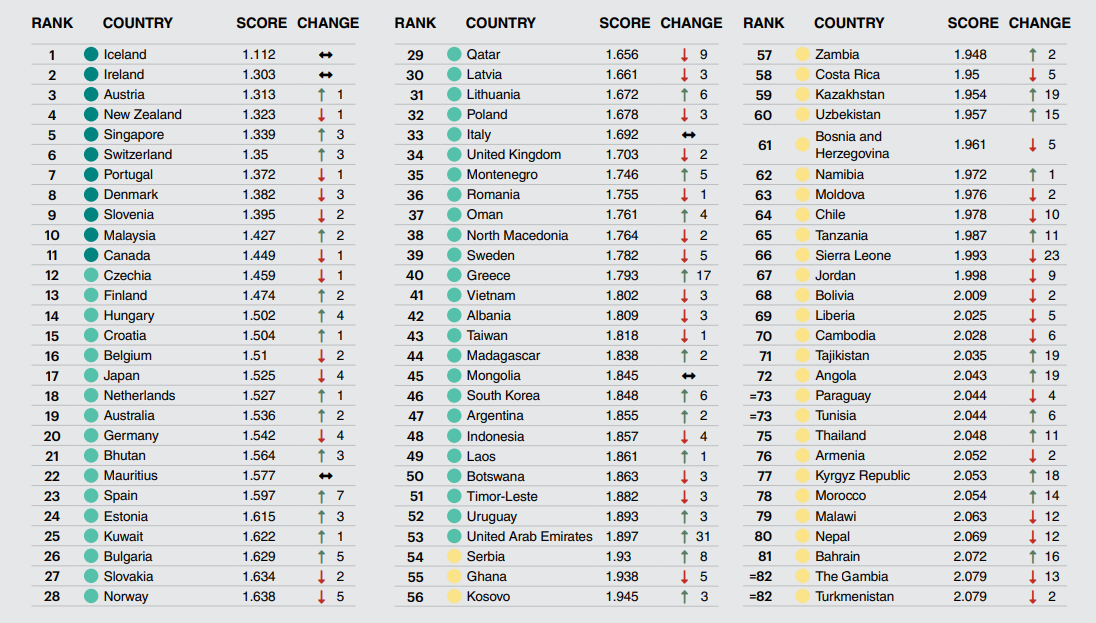Viewport: 1096px width, 623px height.
Task: Click the red down arrow for Qatar
Action: click(x=684, y=55)
